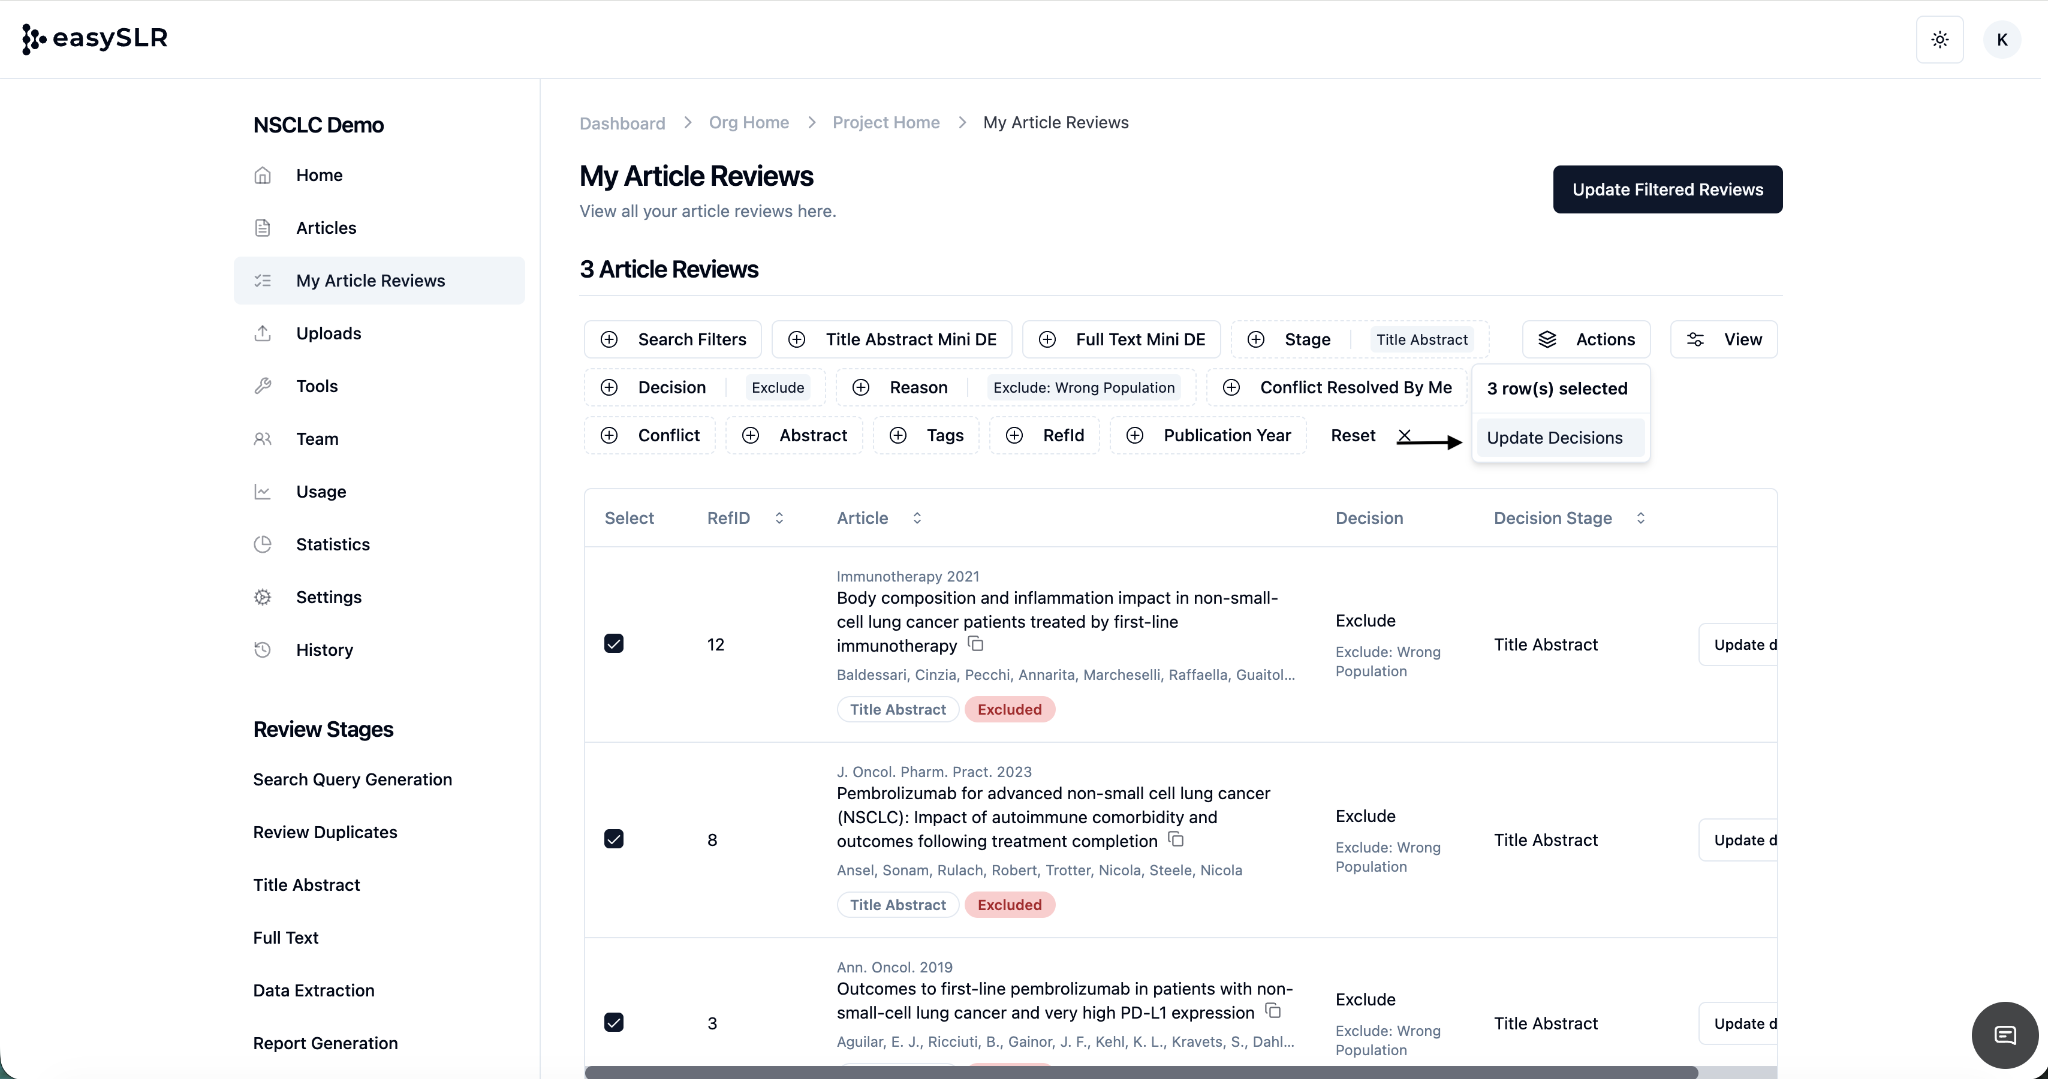The width and height of the screenshot is (2048, 1079).
Task: Expand the View options dropdown
Action: [1723, 339]
